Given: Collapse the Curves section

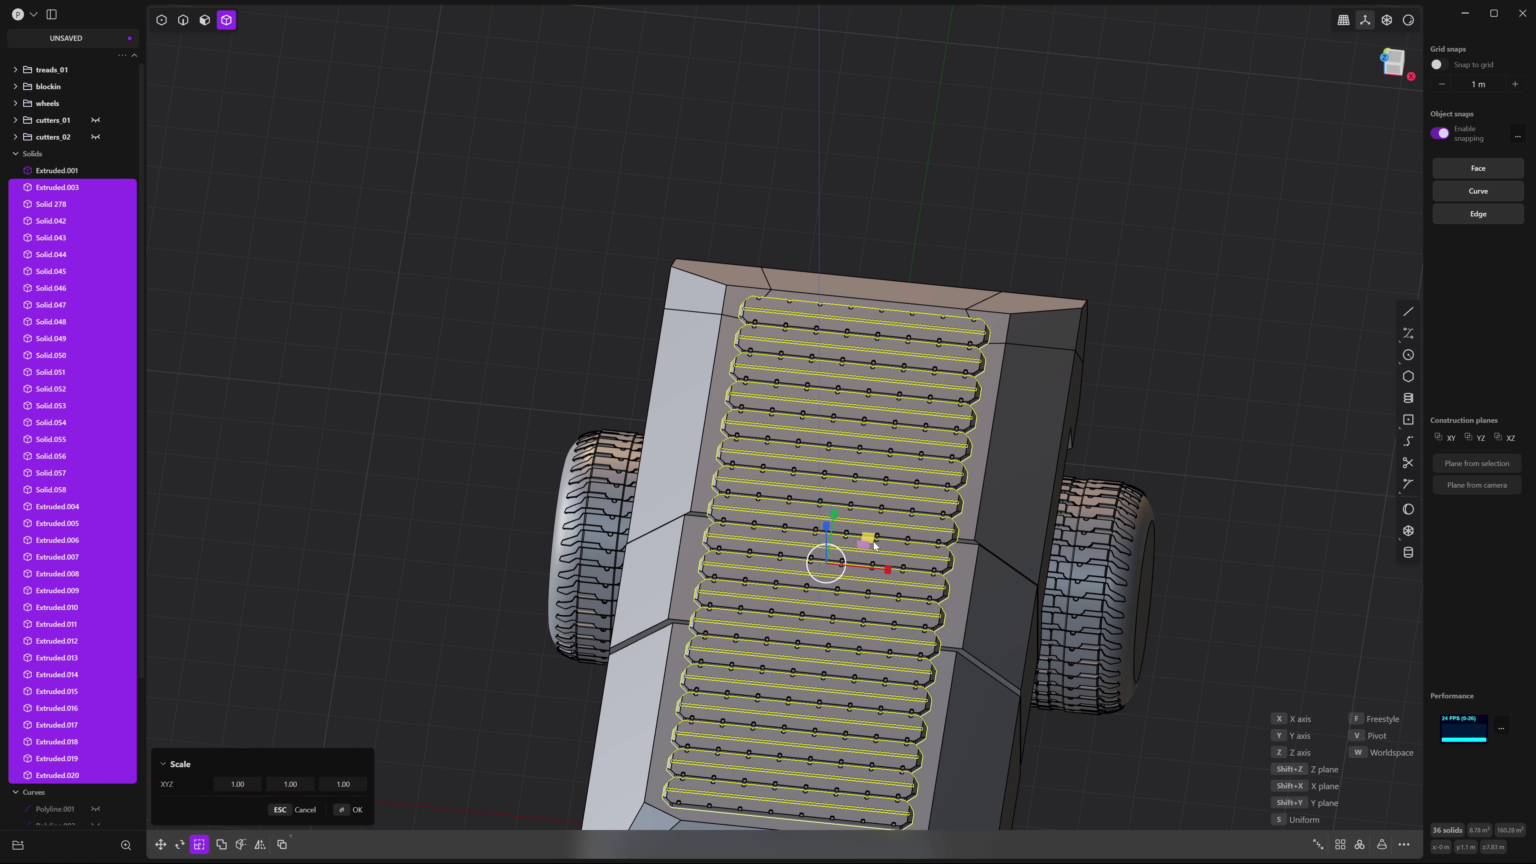Looking at the screenshot, I should click(15, 792).
